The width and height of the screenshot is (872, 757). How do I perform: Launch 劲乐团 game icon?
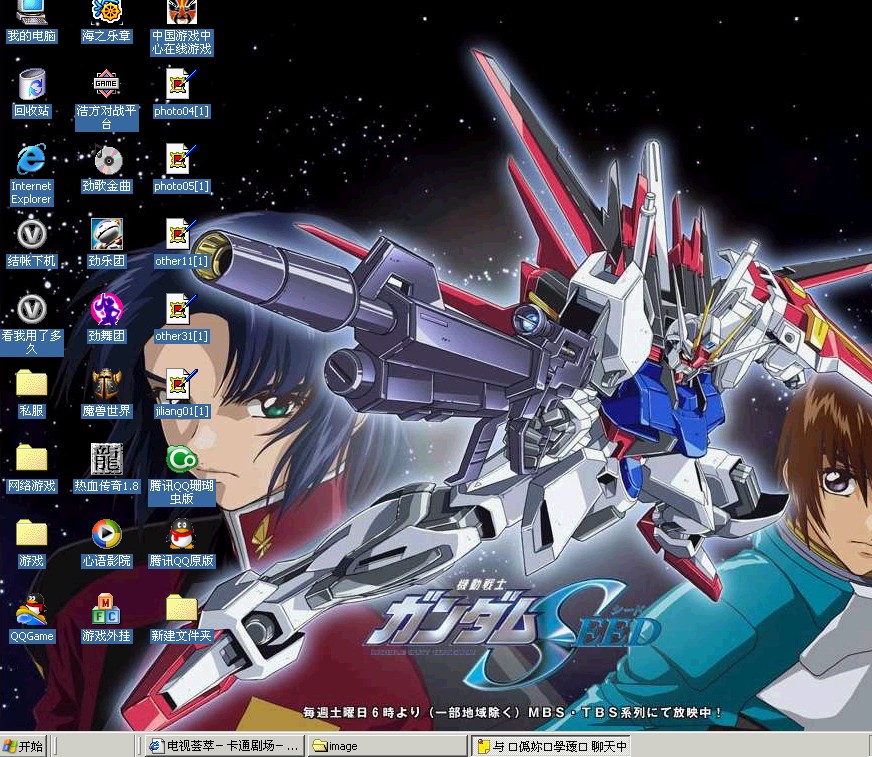click(106, 235)
